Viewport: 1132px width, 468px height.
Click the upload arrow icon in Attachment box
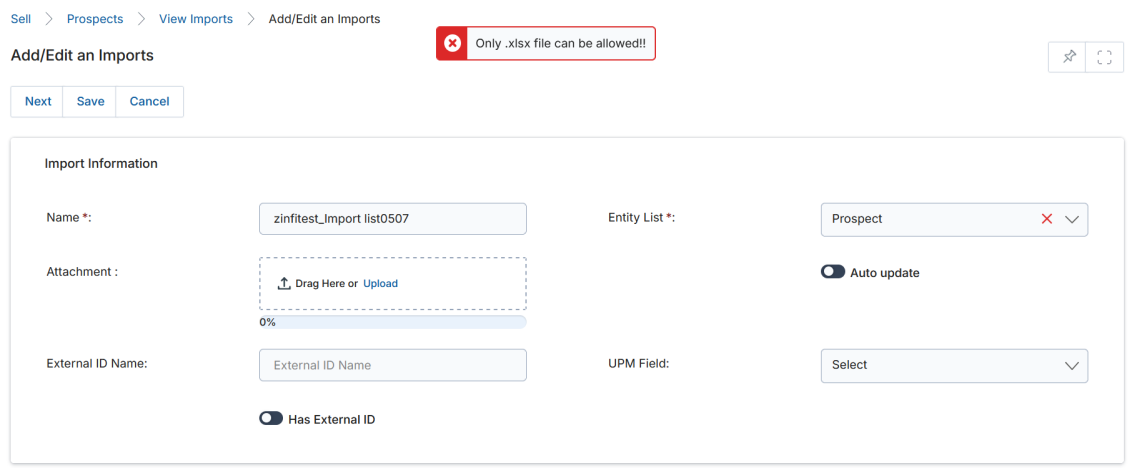[284, 283]
